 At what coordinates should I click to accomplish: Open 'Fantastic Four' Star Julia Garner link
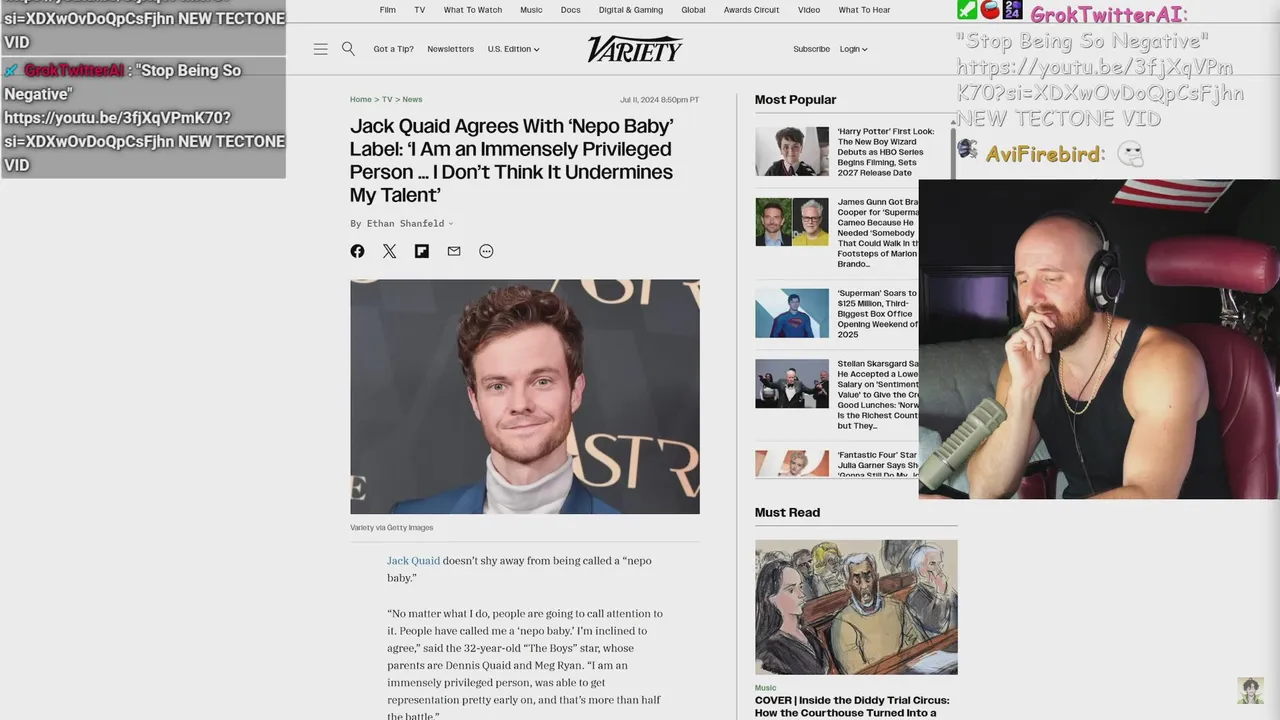[878, 465]
